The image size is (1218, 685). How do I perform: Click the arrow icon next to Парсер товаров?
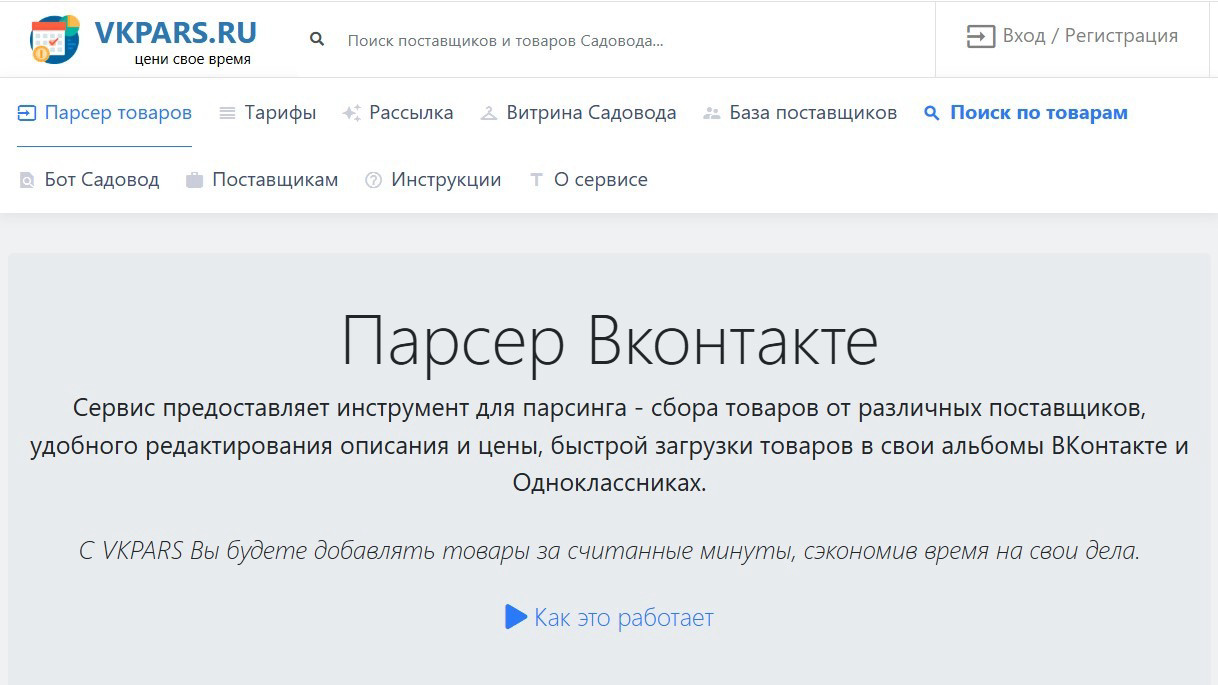click(25, 112)
